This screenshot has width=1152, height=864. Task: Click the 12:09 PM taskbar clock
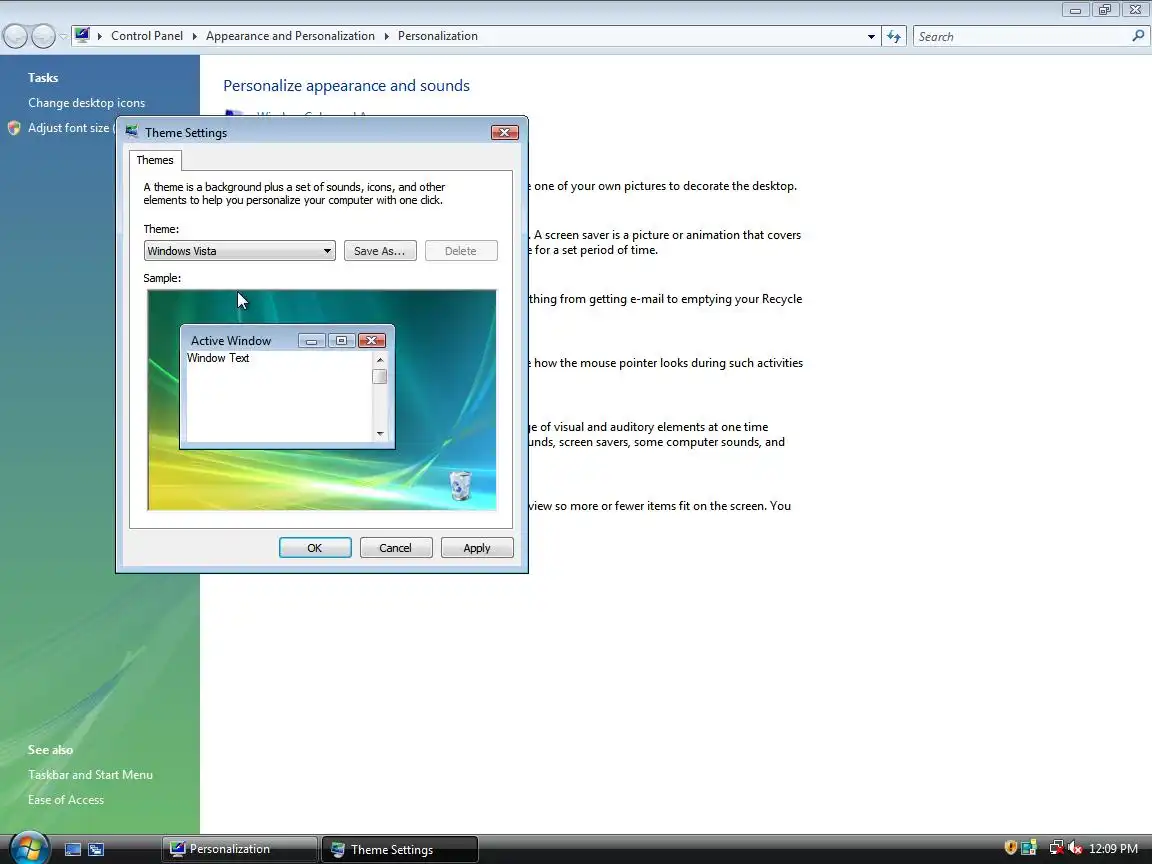coord(1113,849)
